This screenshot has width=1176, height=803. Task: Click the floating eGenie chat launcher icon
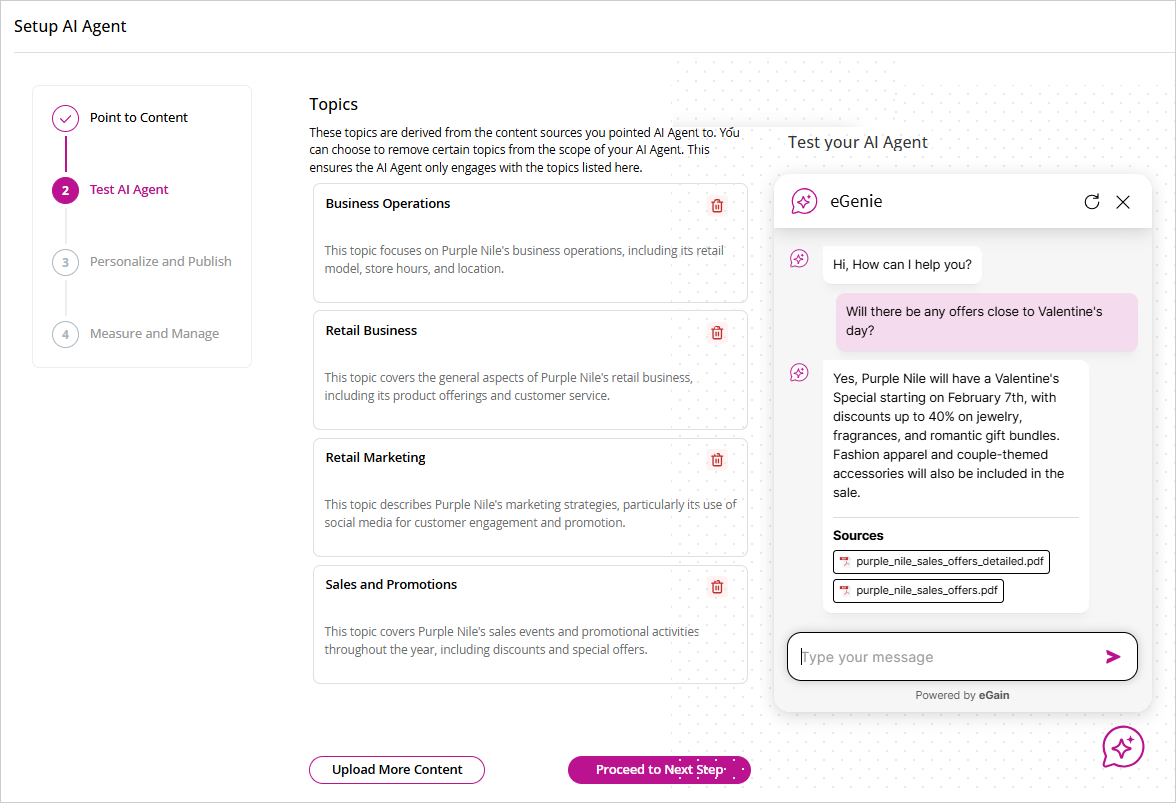(1123, 747)
